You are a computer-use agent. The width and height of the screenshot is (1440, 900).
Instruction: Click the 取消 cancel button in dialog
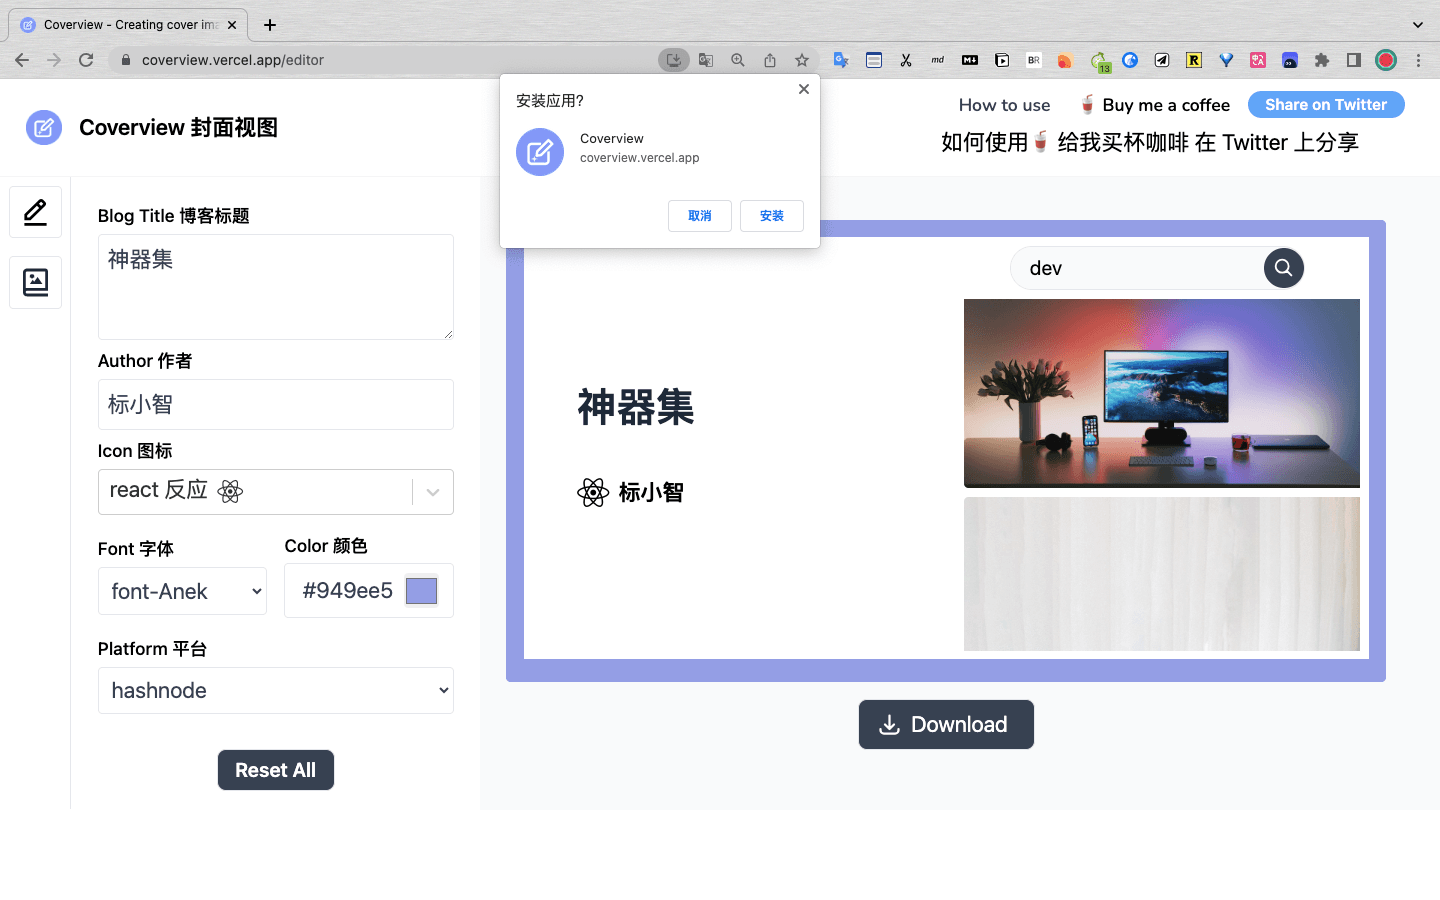pyautogui.click(x=700, y=216)
